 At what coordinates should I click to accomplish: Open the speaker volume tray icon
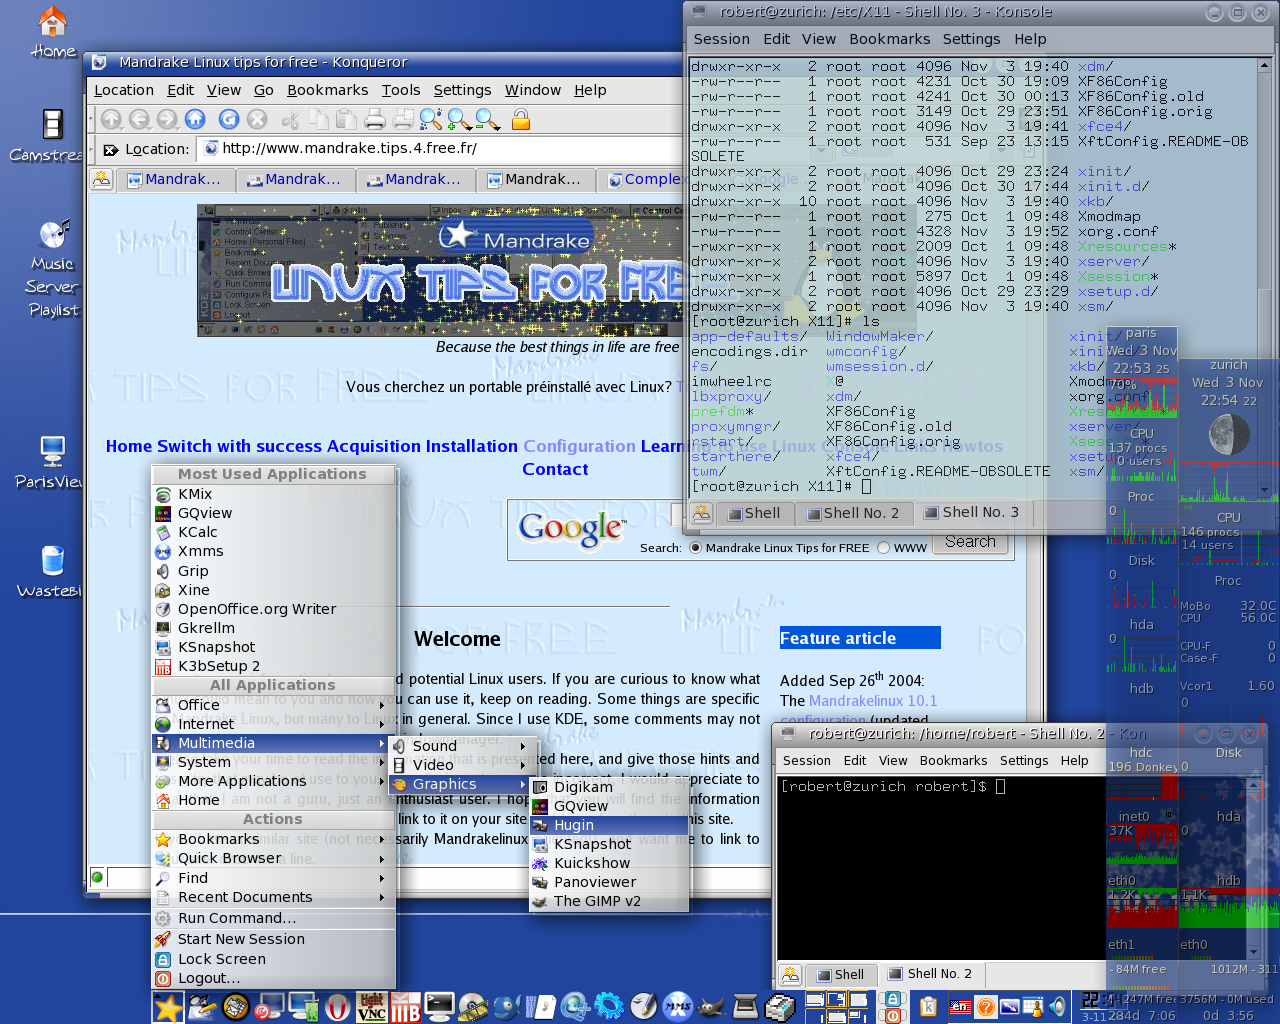click(1057, 1007)
